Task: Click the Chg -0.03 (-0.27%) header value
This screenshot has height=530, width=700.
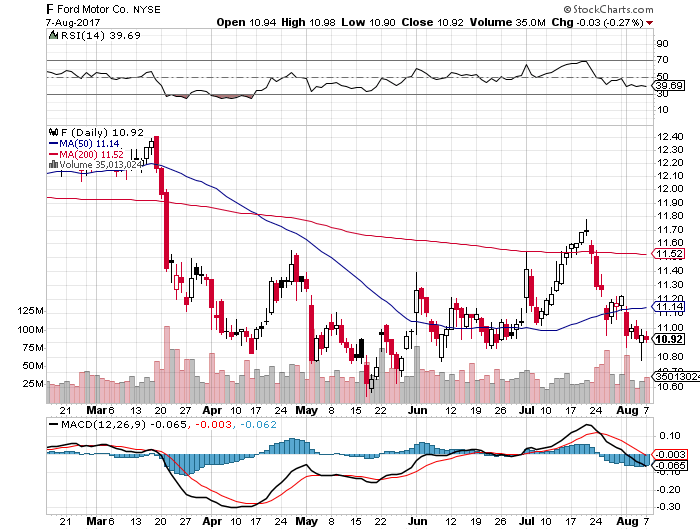Action: [x=597, y=22]
